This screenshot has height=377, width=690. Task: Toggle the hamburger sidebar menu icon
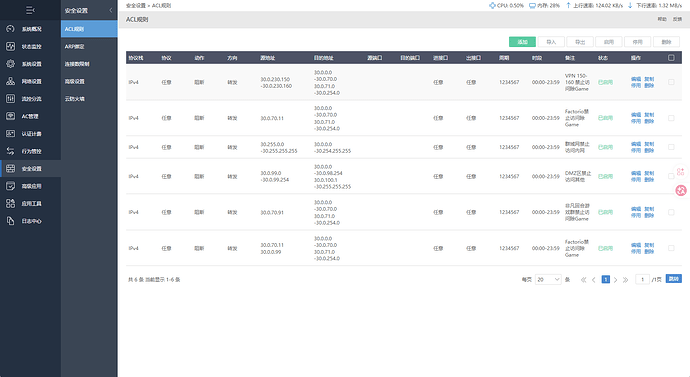coord(30,10)
